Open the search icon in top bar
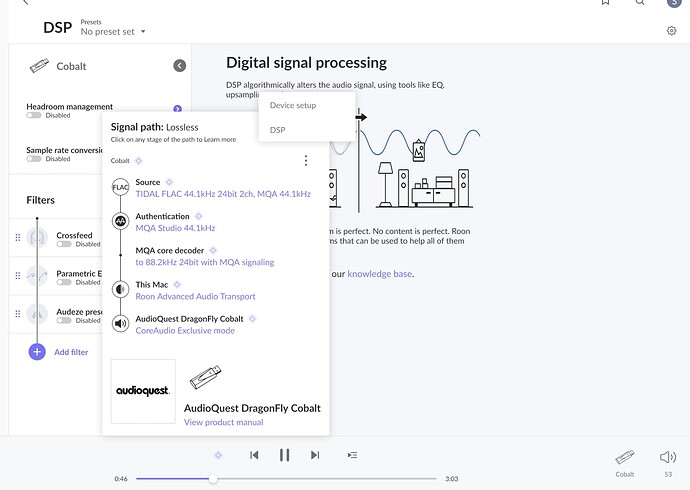The width and height of the screenshot is (690, 490). click(x=640, y=2)
